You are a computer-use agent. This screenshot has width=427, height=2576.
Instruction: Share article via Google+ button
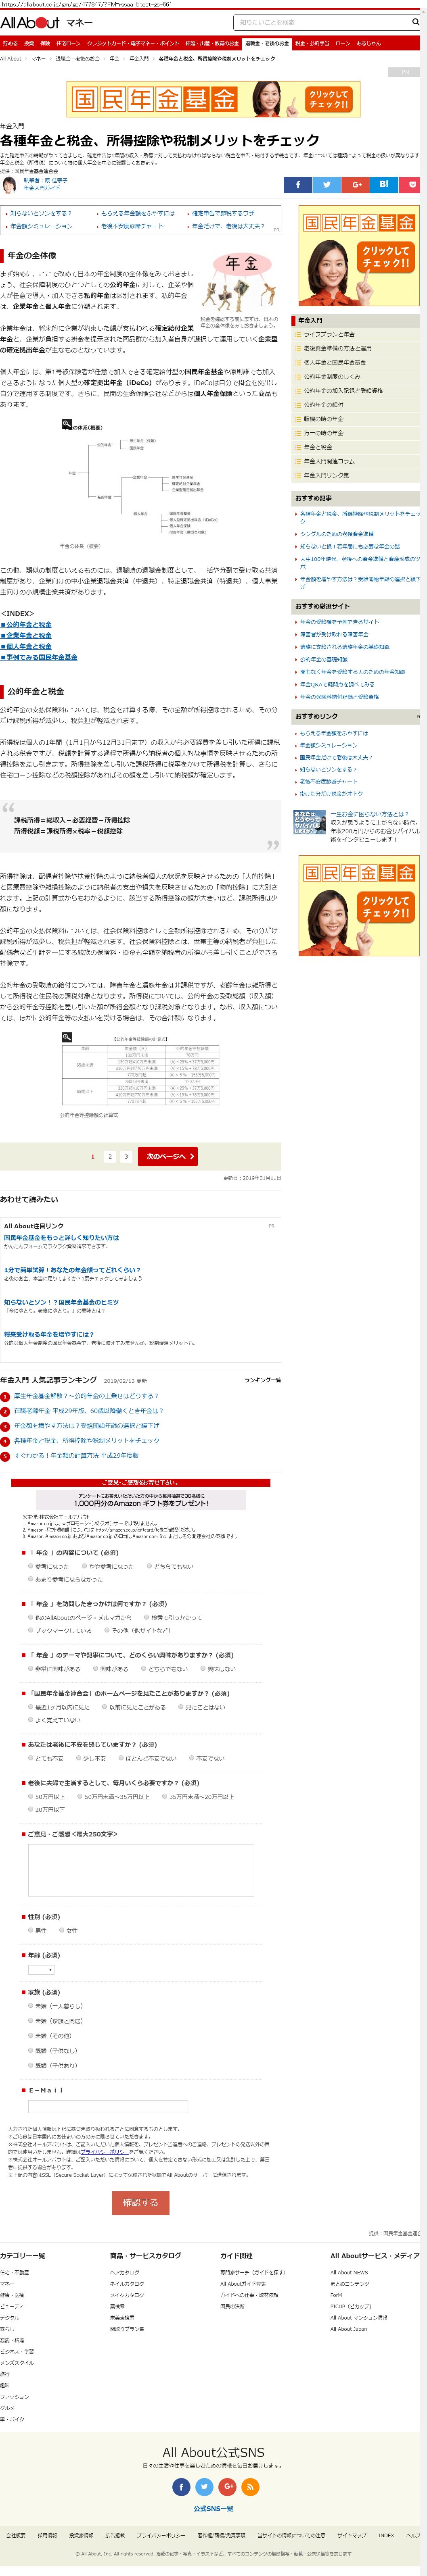[356, 185]
